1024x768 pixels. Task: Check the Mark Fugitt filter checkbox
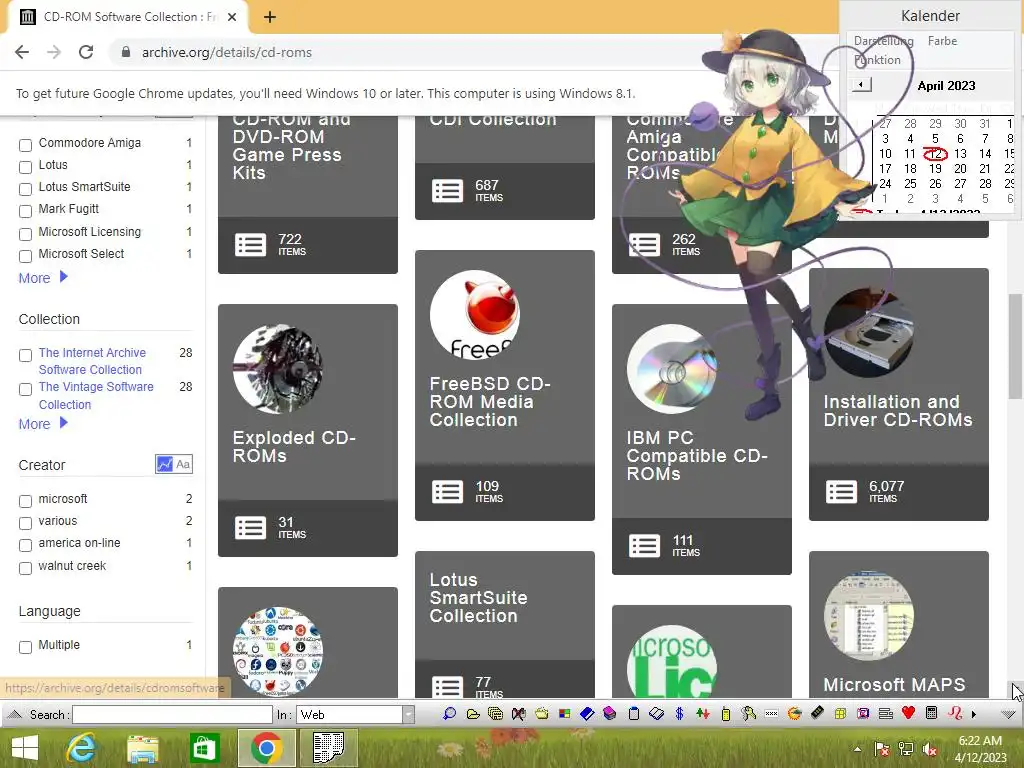tap(25, 212)
